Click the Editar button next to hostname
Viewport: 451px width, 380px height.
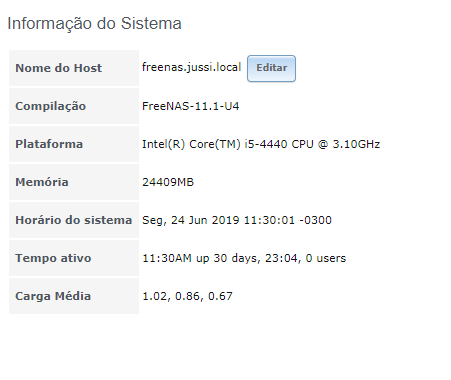[x=271, y=68]
